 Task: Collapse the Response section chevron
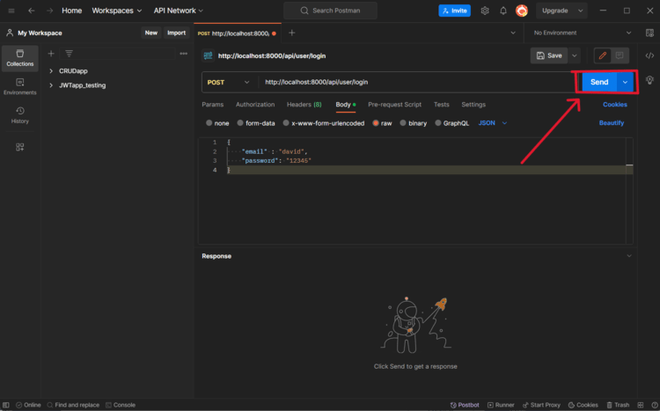click(629, 256)
